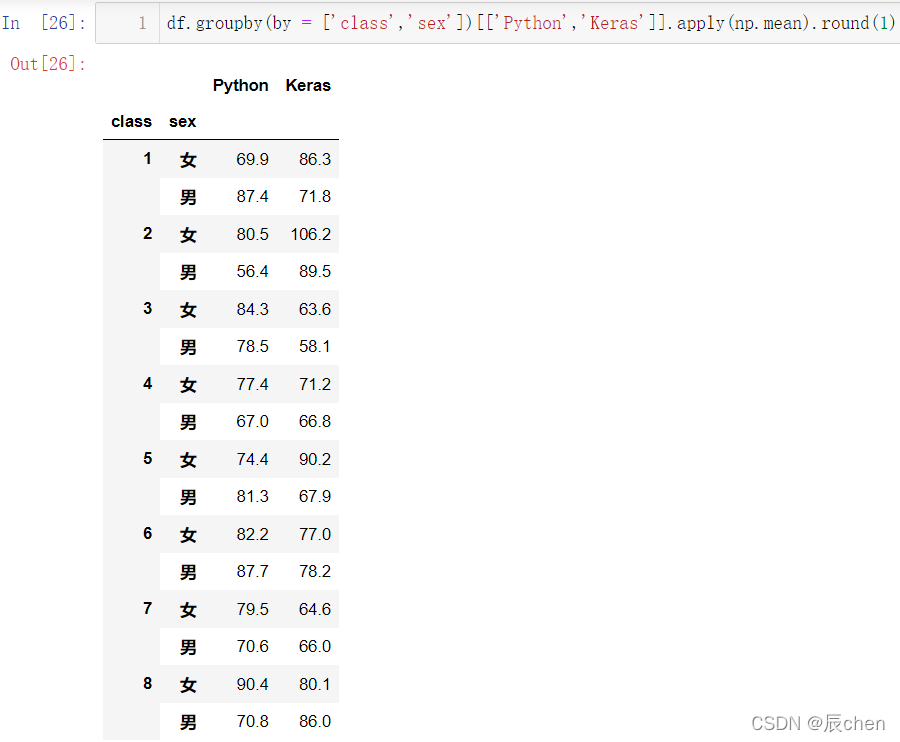The height and width of the screenshot is (742, 900).
Task: Select the Keras value 78.2
Action: pyautogui.click(x=315, y=571)
